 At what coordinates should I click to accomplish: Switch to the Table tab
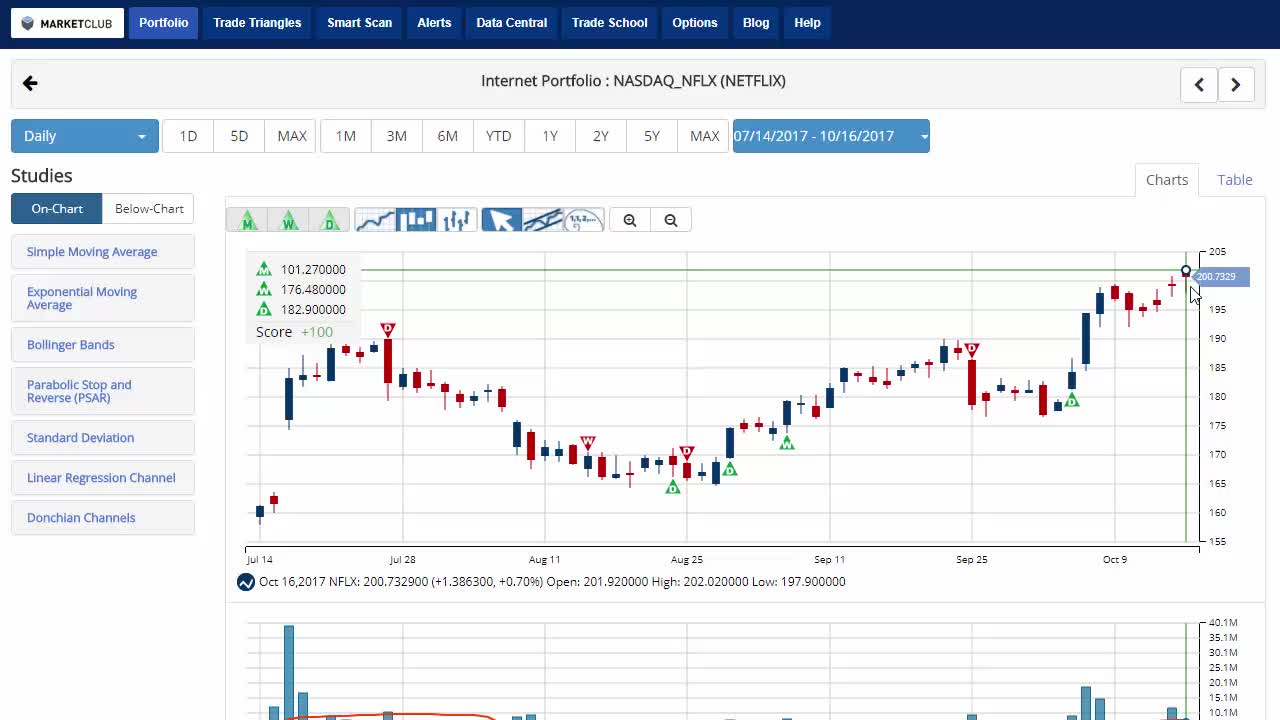(1235, 180)
